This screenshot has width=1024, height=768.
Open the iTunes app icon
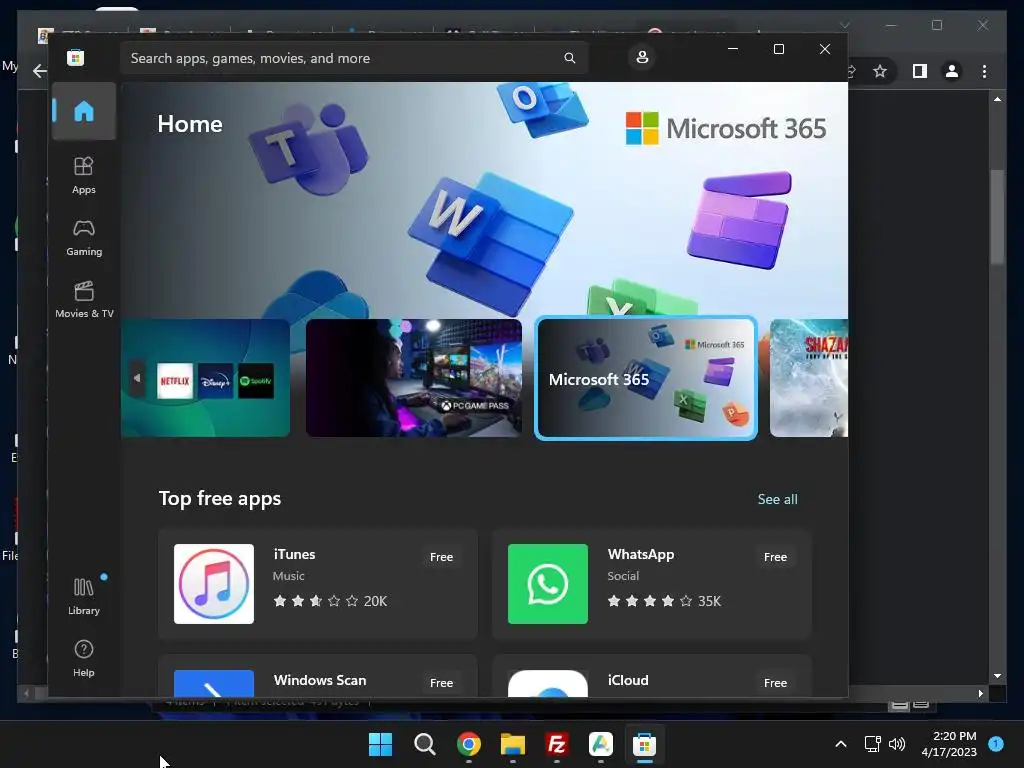[214, 584]
